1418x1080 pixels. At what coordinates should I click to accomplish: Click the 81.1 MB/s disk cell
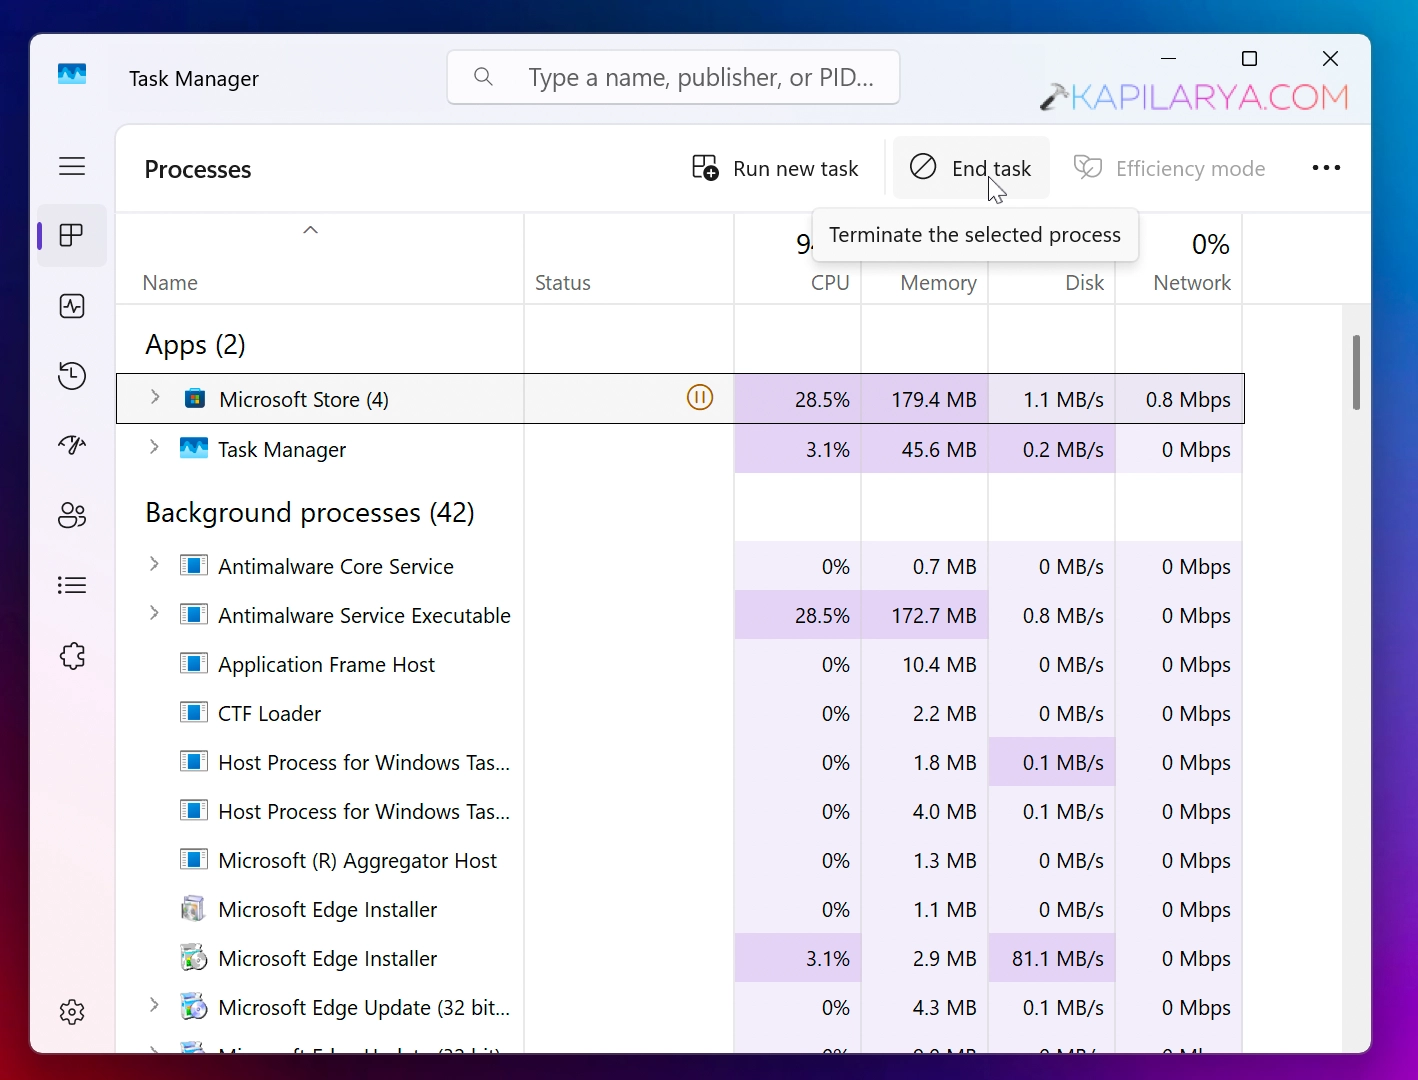(x=1052, y=958)
